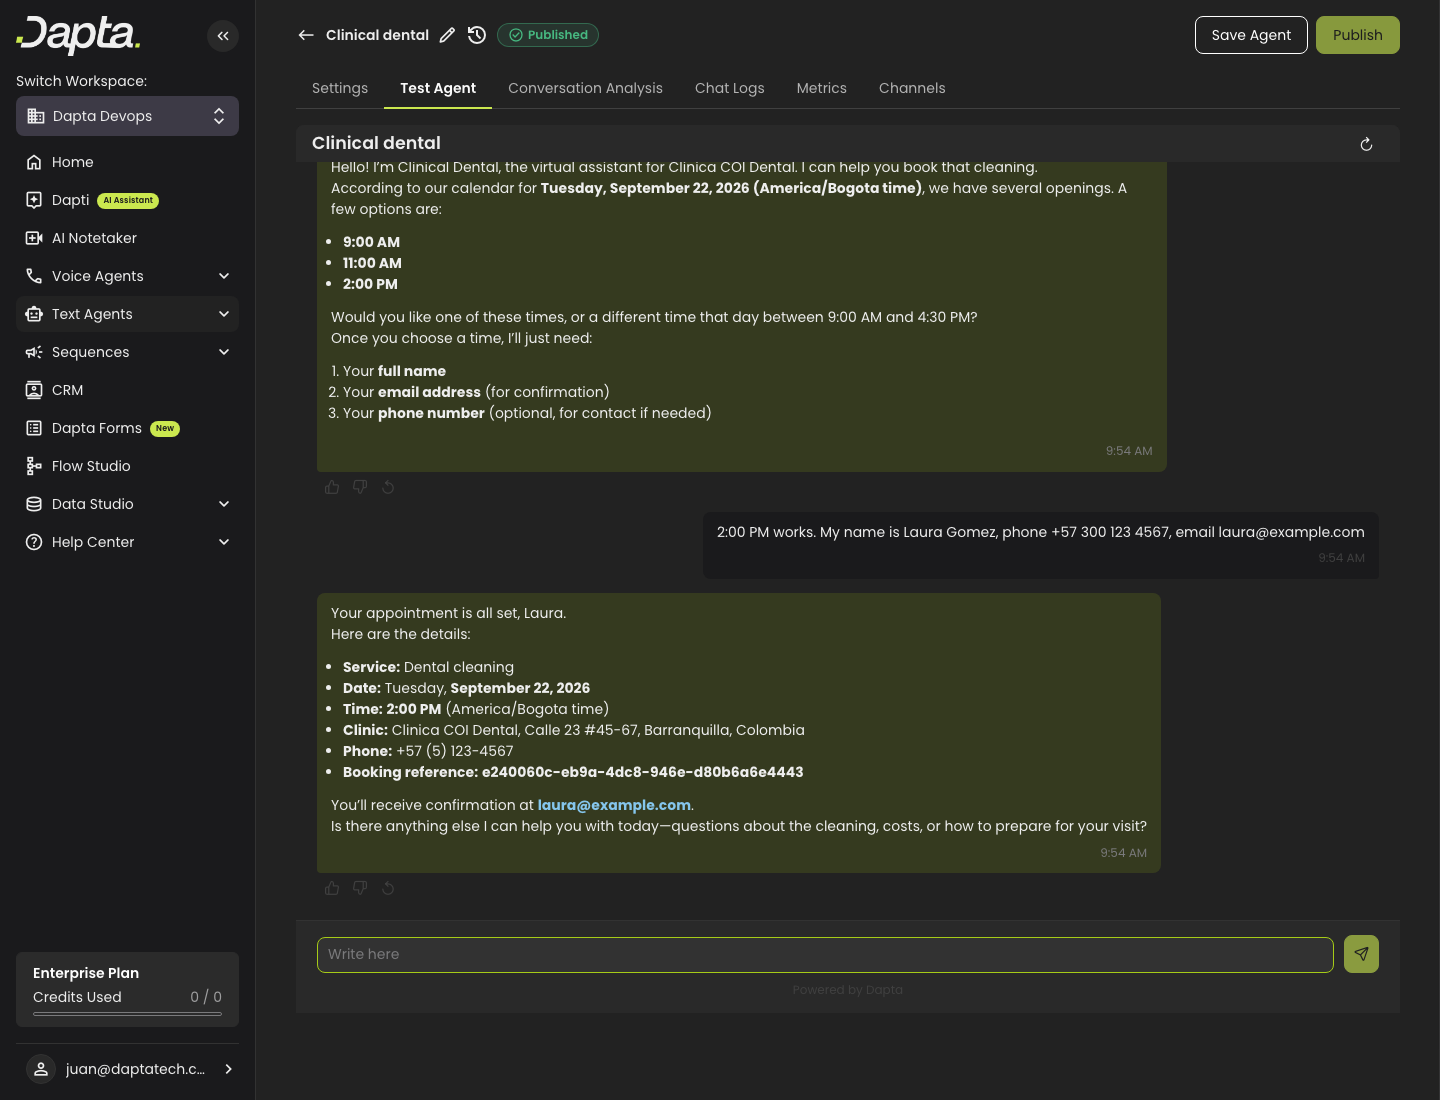The height and width of the screenshot is (1100, 1440).
Task: Click the Credits Used progress bar
Action: click(x=127, y=1013)
